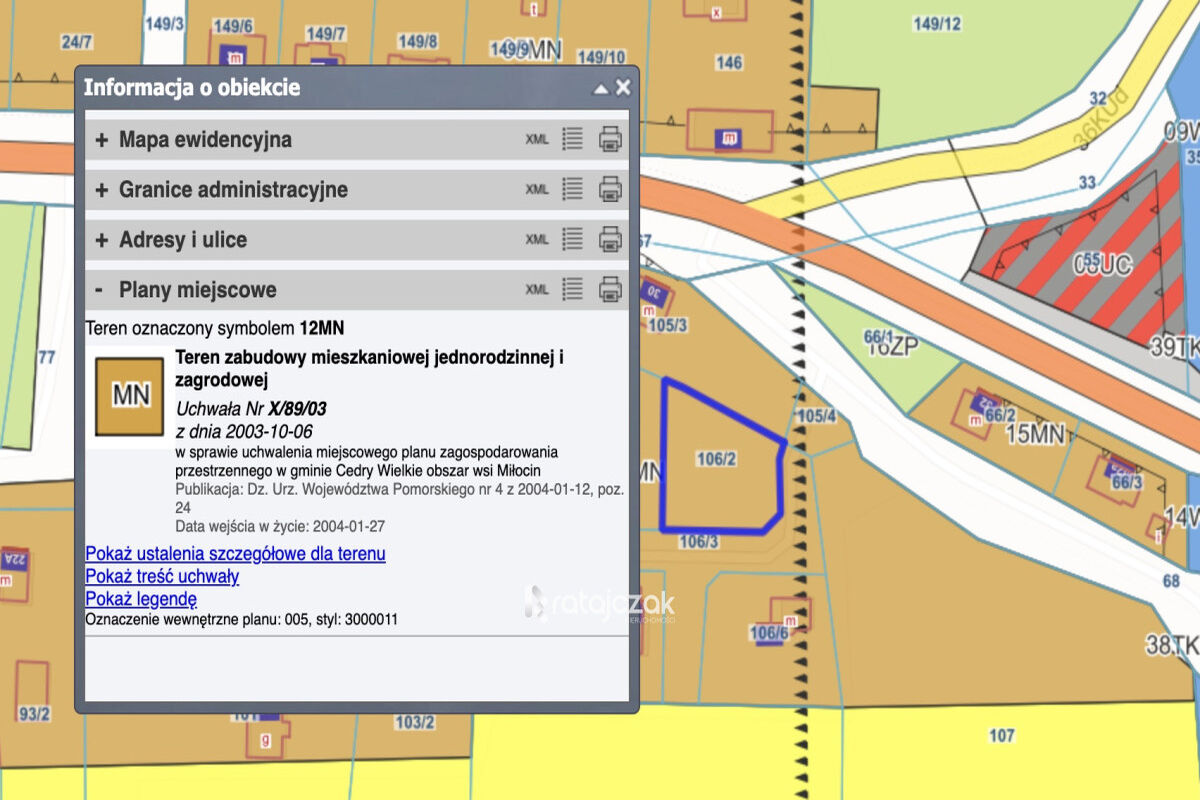Expand the Mapa ewidencyjna section
Viewport: 1200px width, 800px height.
[x=101, y=140]
